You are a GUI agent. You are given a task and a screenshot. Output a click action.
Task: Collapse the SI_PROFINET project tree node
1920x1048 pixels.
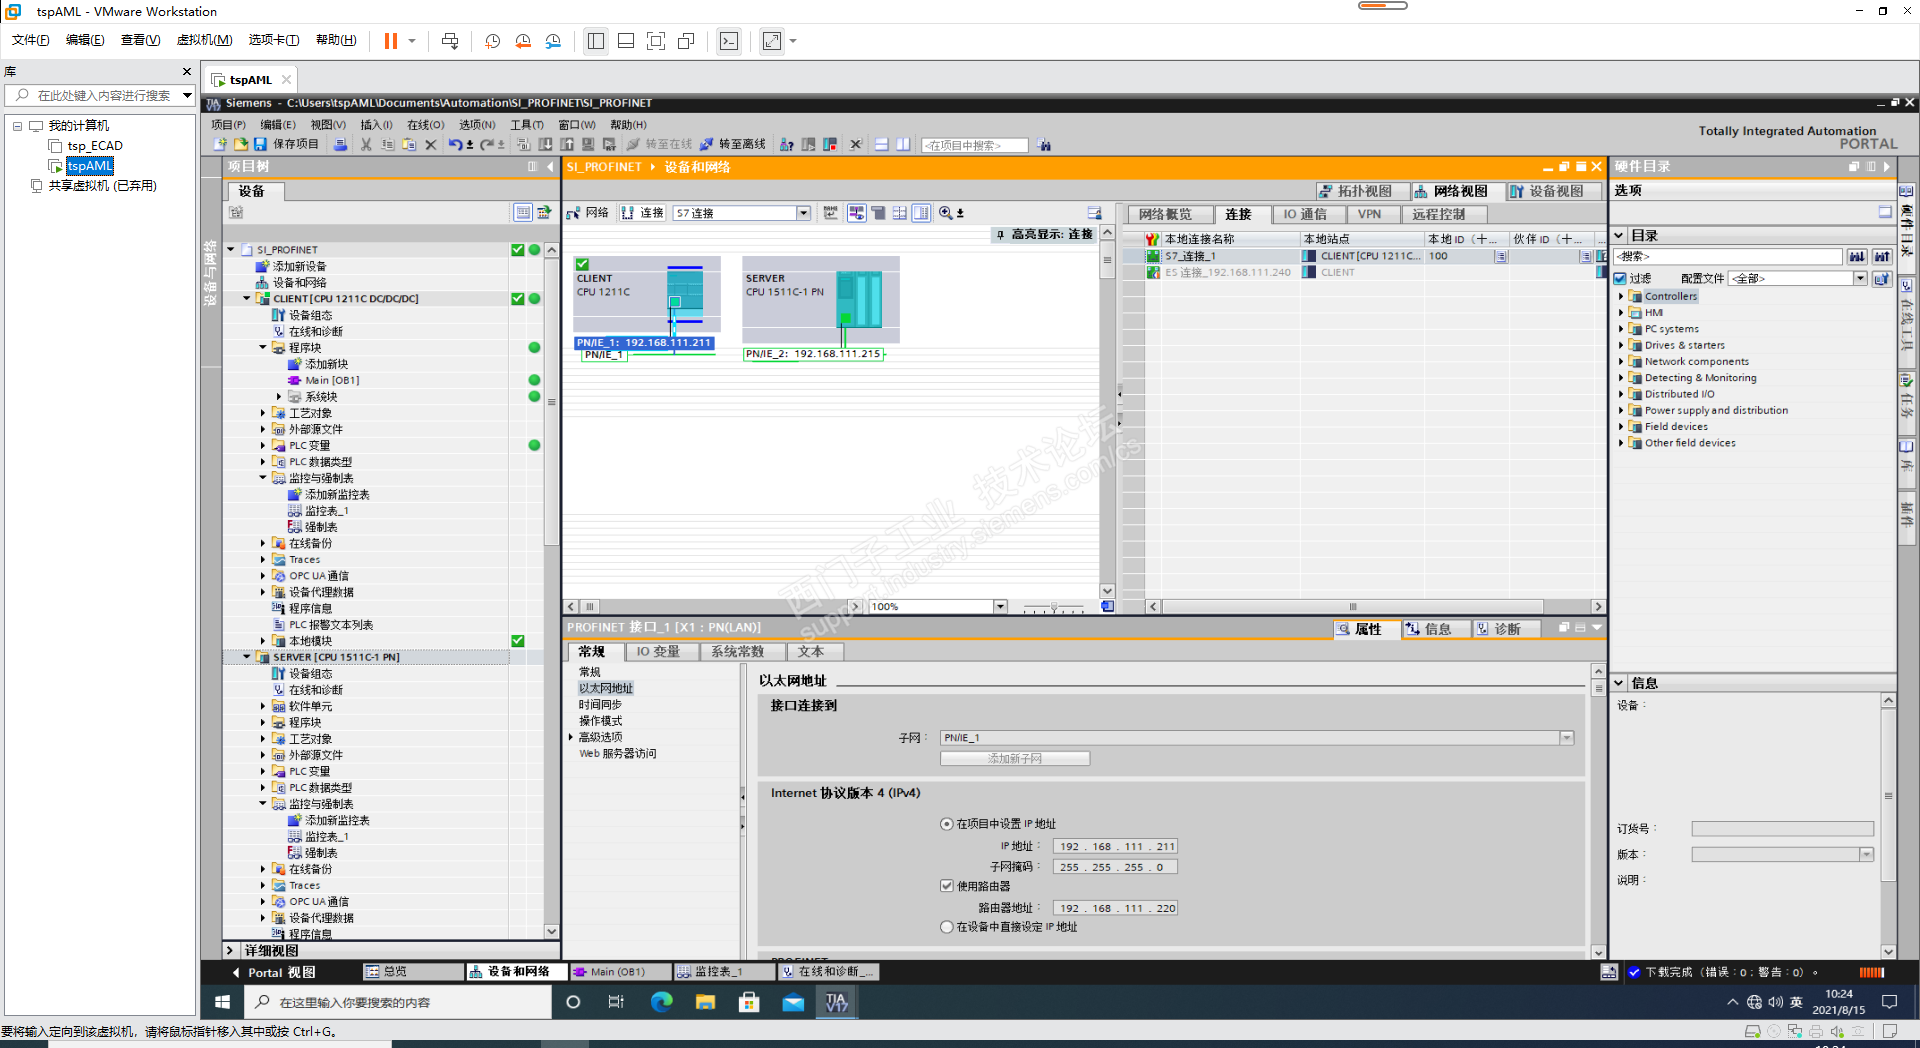pos(231,250)
